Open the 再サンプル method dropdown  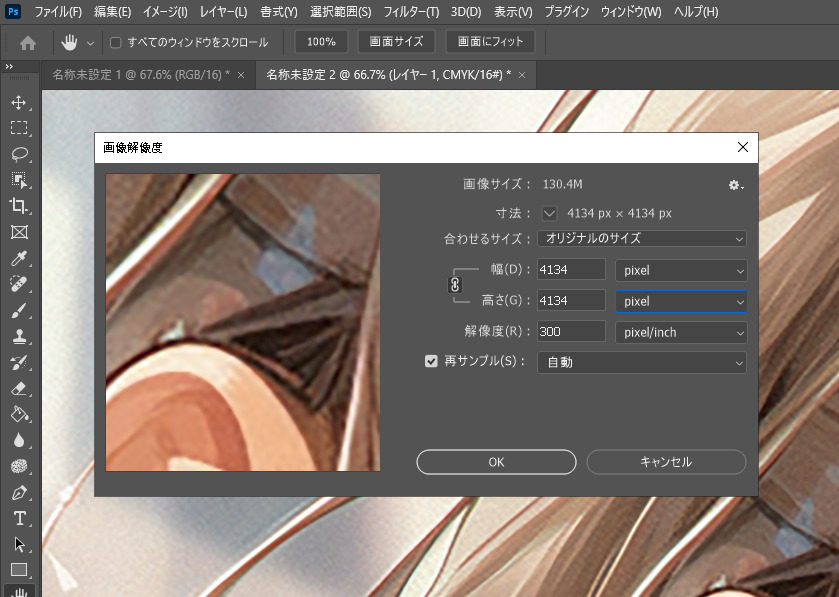[642, 362]
